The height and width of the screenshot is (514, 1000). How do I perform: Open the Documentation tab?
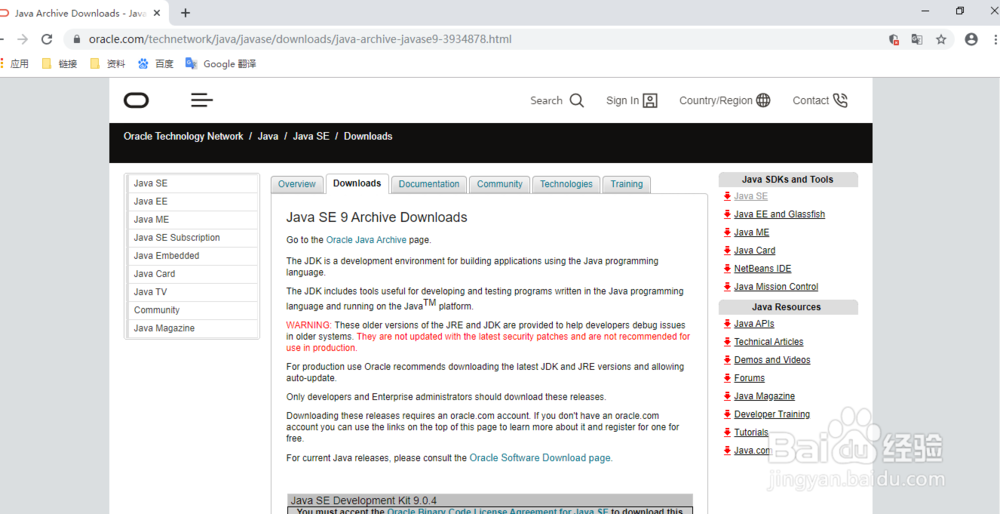coord(429,184)
